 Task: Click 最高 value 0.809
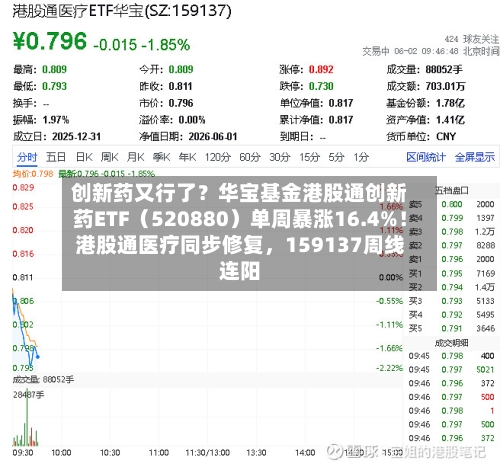[54, 69]
